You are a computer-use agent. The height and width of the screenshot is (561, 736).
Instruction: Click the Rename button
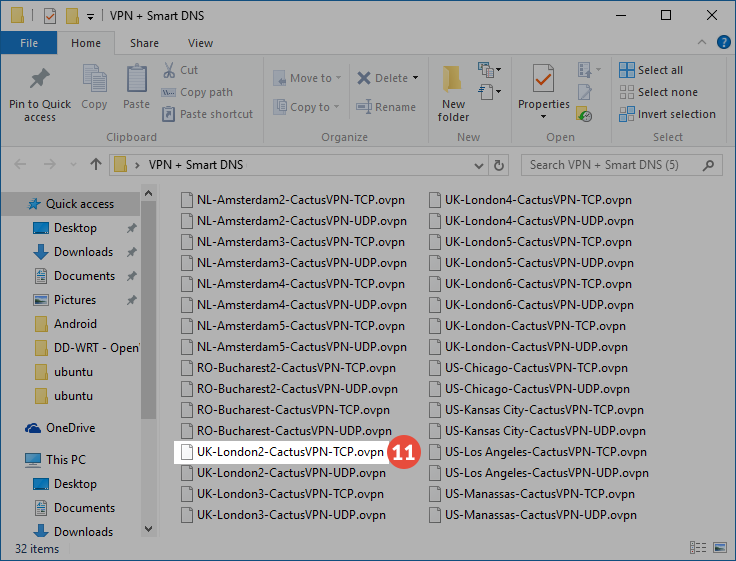pos(386,107)
